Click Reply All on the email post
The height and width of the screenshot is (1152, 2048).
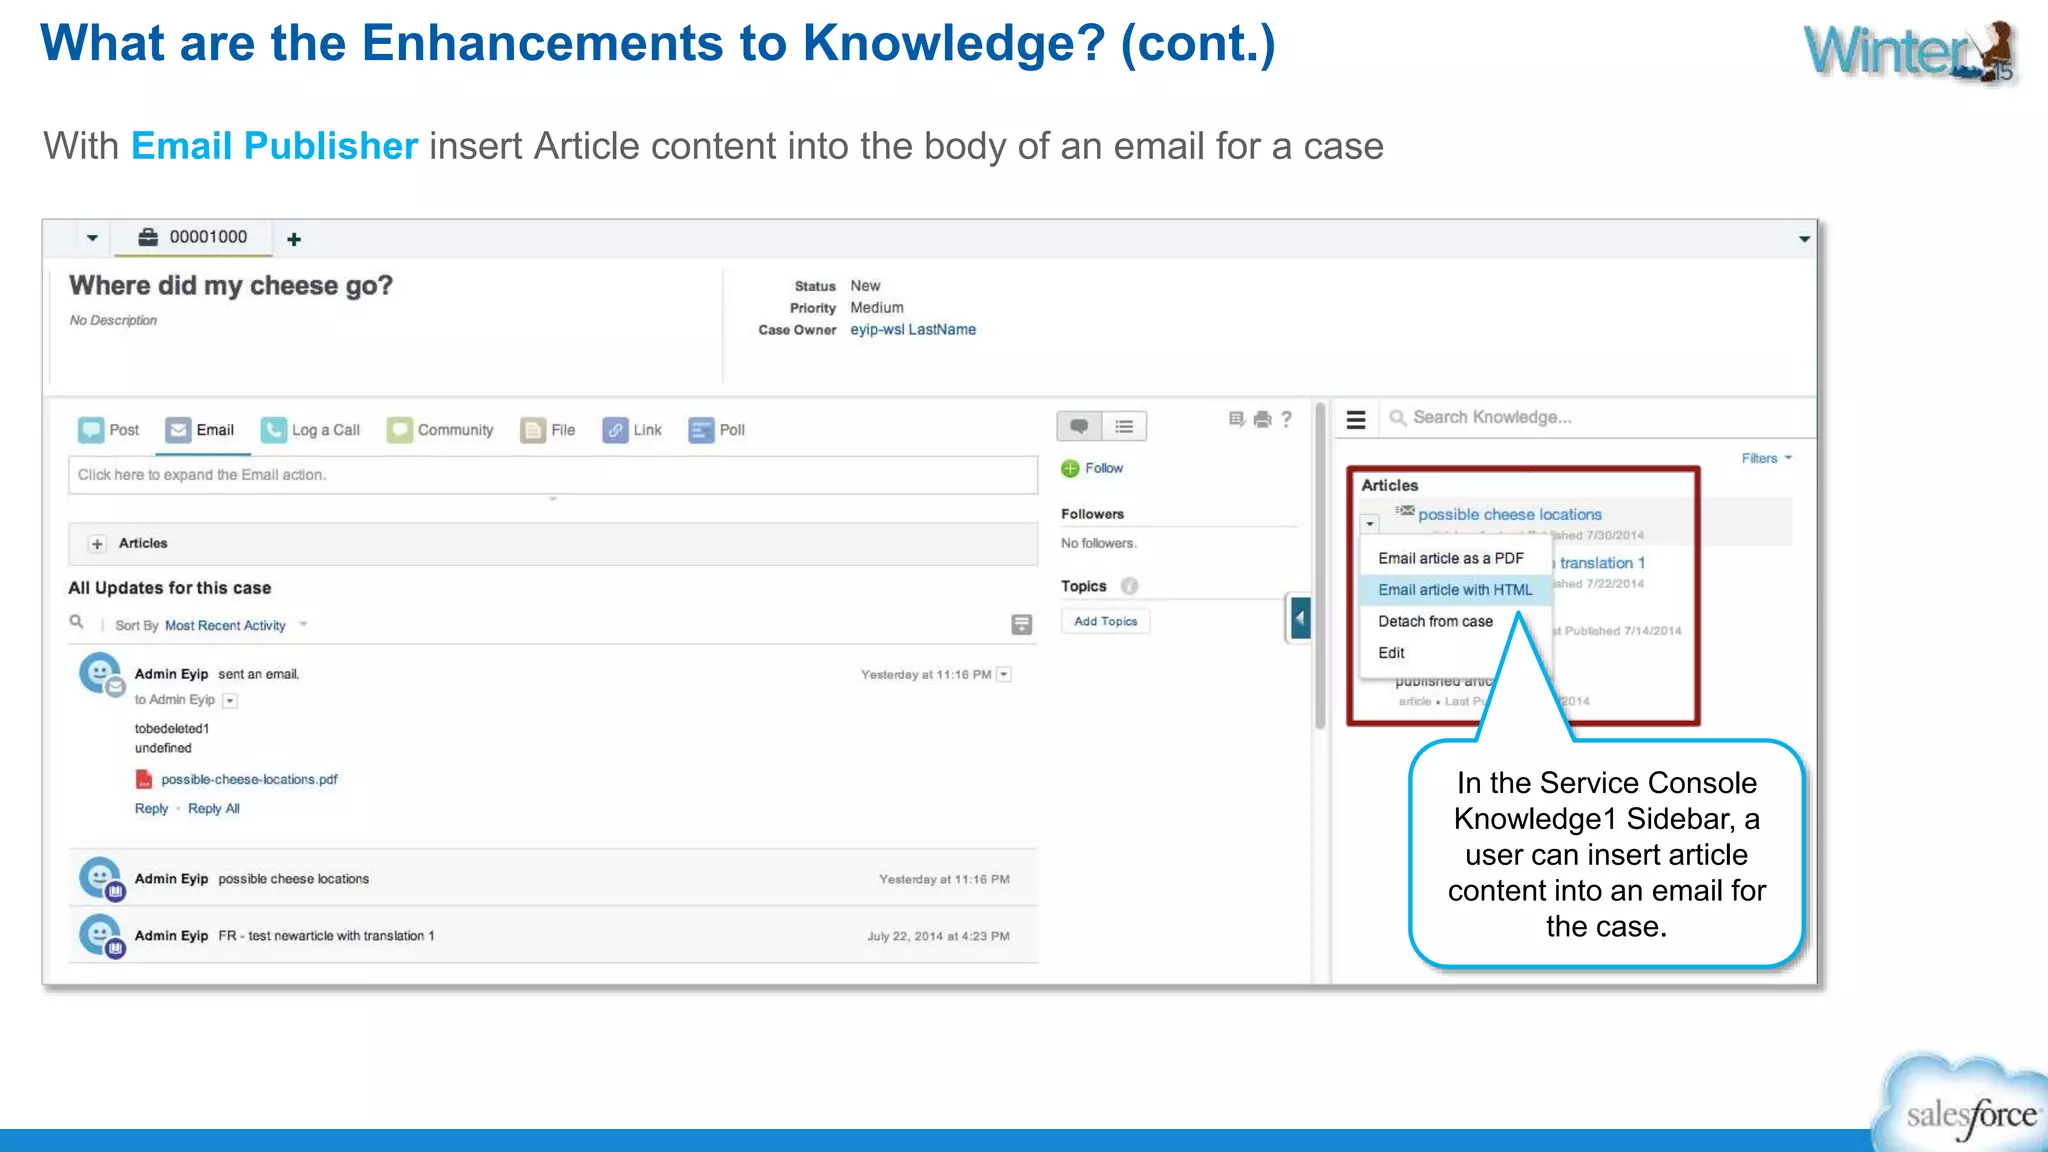point(214,809)
